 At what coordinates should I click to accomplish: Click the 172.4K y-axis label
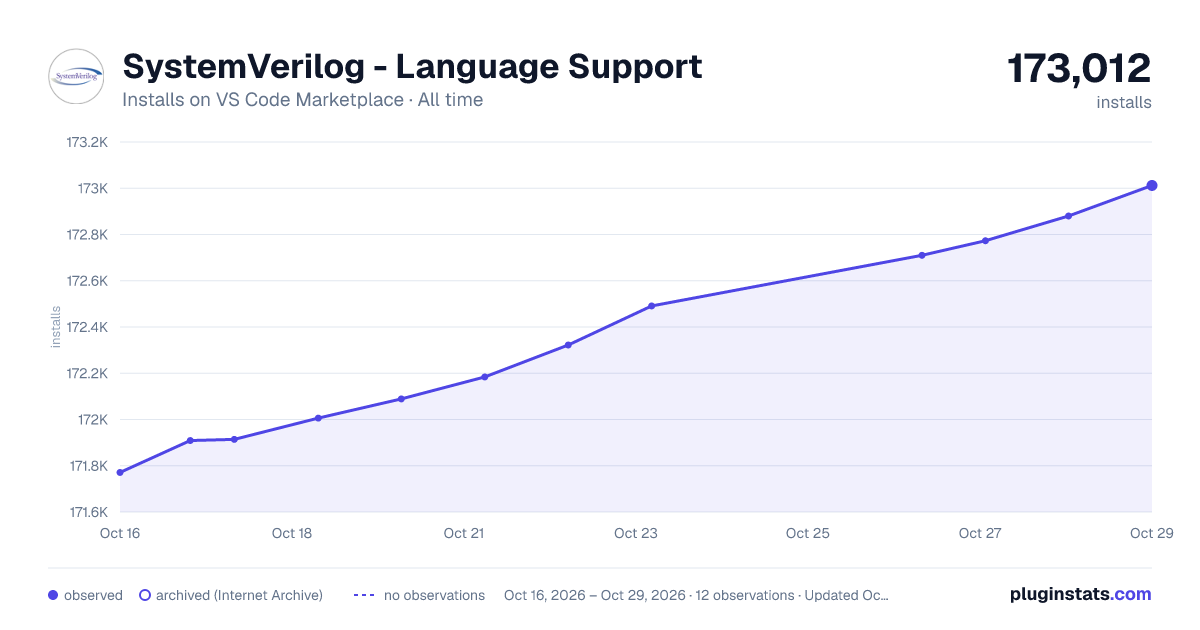87,327
